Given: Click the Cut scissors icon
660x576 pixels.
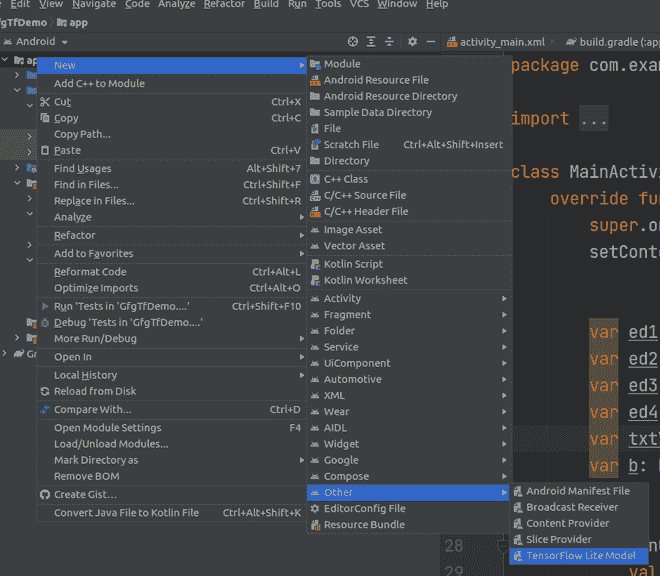Looking at the screenshot, I should (x=45, y=102).
